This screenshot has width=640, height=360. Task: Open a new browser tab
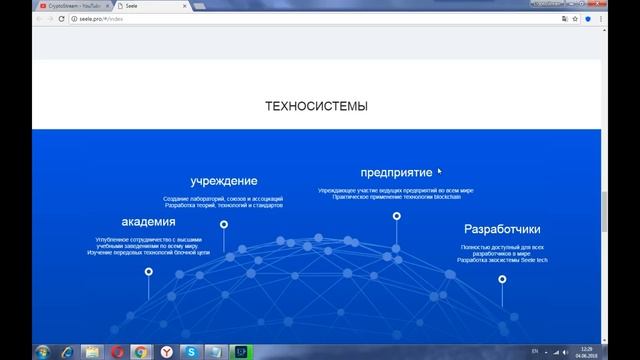200,6
